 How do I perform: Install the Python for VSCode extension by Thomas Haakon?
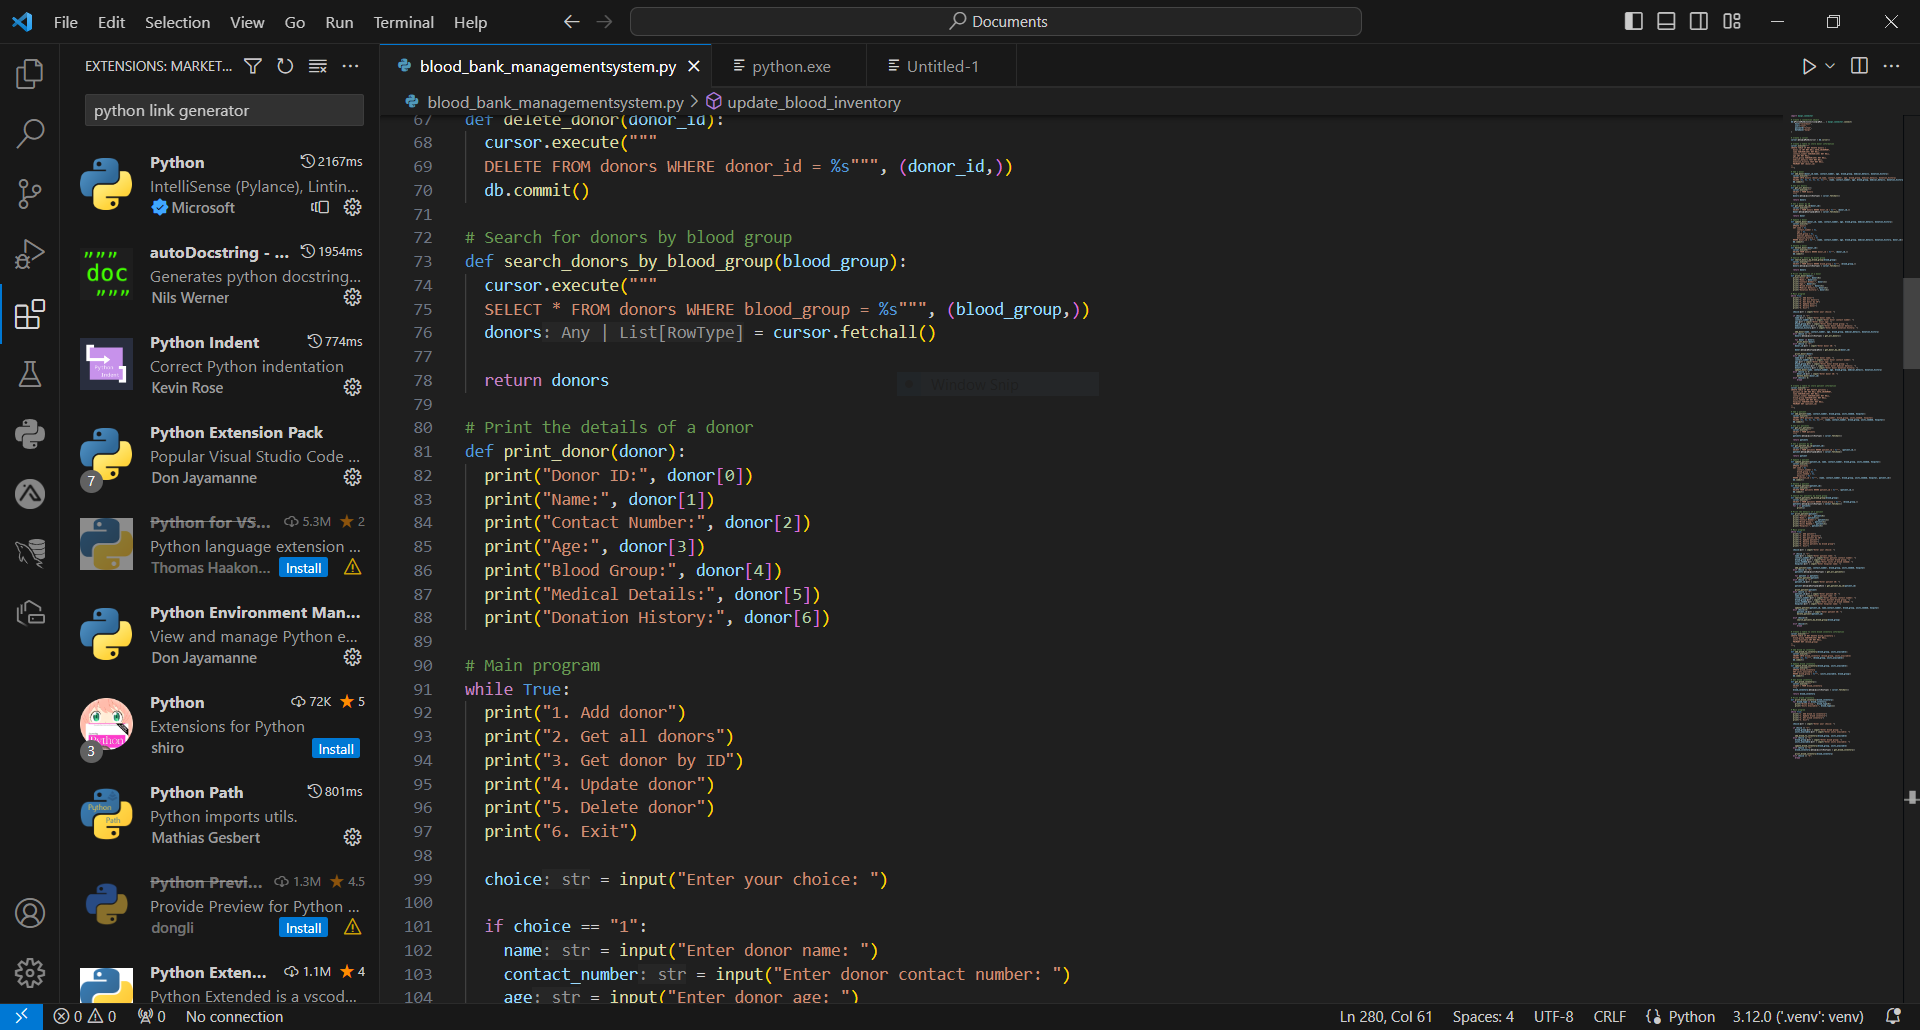pyautogui.click(x=303, y=568)
